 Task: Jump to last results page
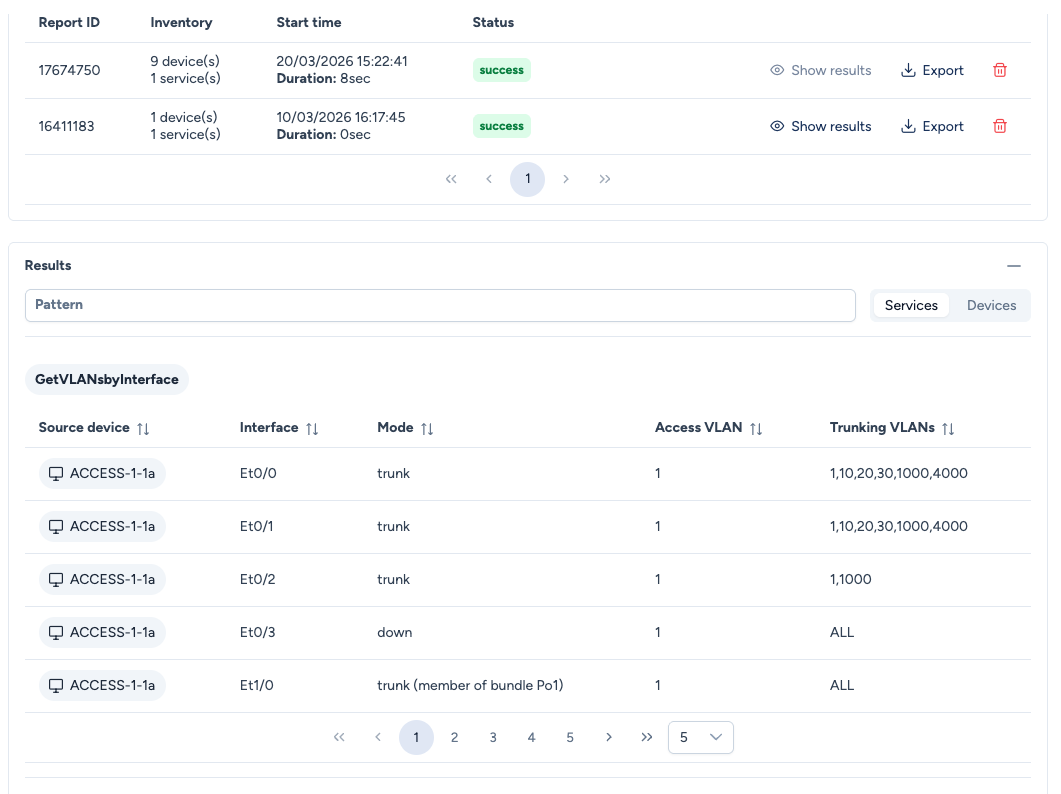[x=646, y=737]
